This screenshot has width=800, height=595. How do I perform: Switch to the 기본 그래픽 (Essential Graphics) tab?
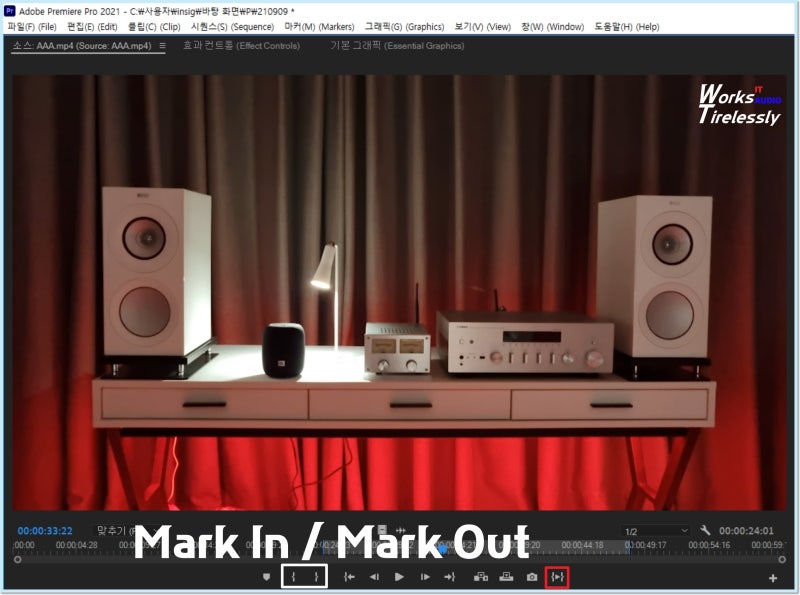(397, 45)
